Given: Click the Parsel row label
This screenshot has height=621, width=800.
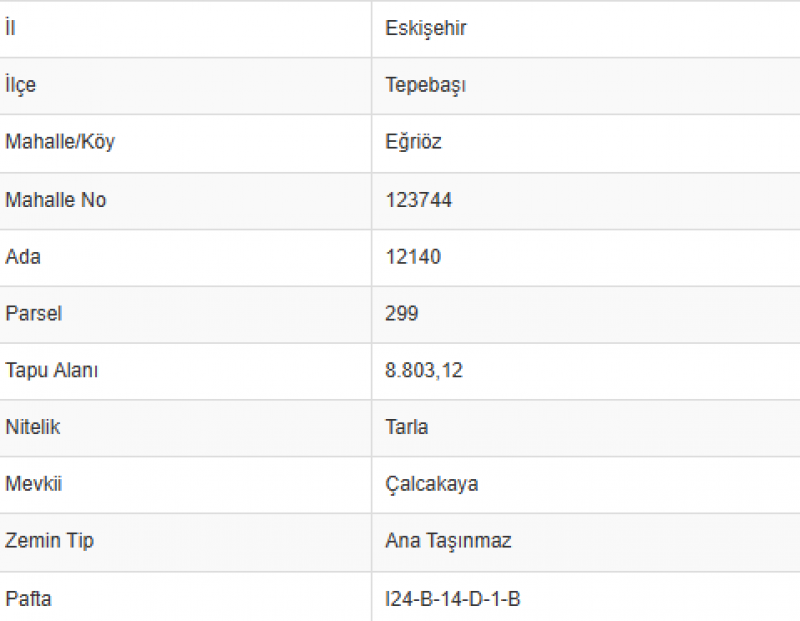Looking at the screenshot, I should point(34,313).
